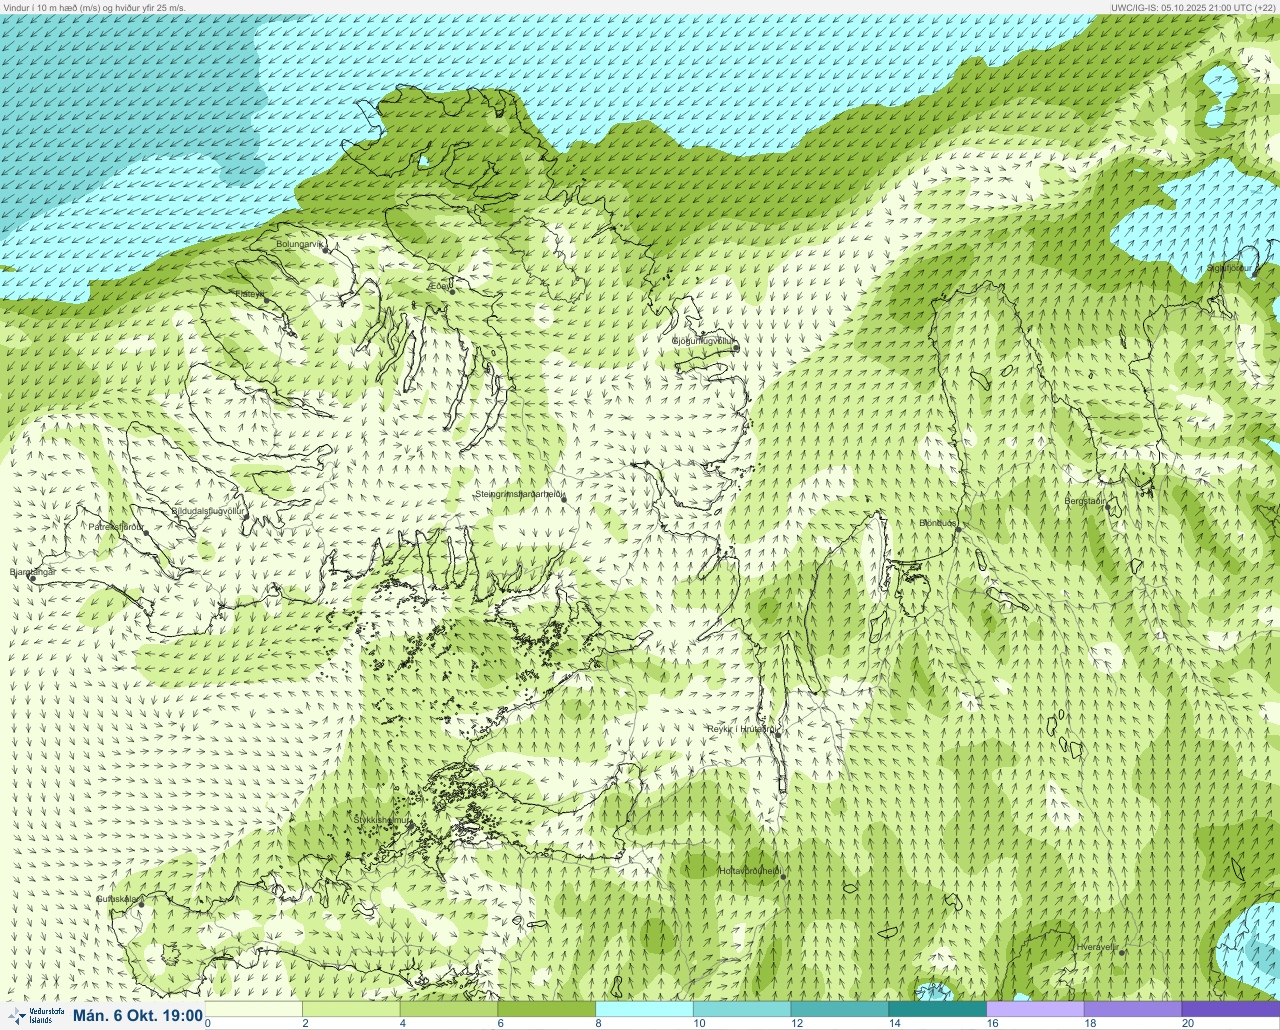Click the Hveravellir station label
Image resolution: width=1280 pixels, height=1030 pixels.
tap(1097, 947)
